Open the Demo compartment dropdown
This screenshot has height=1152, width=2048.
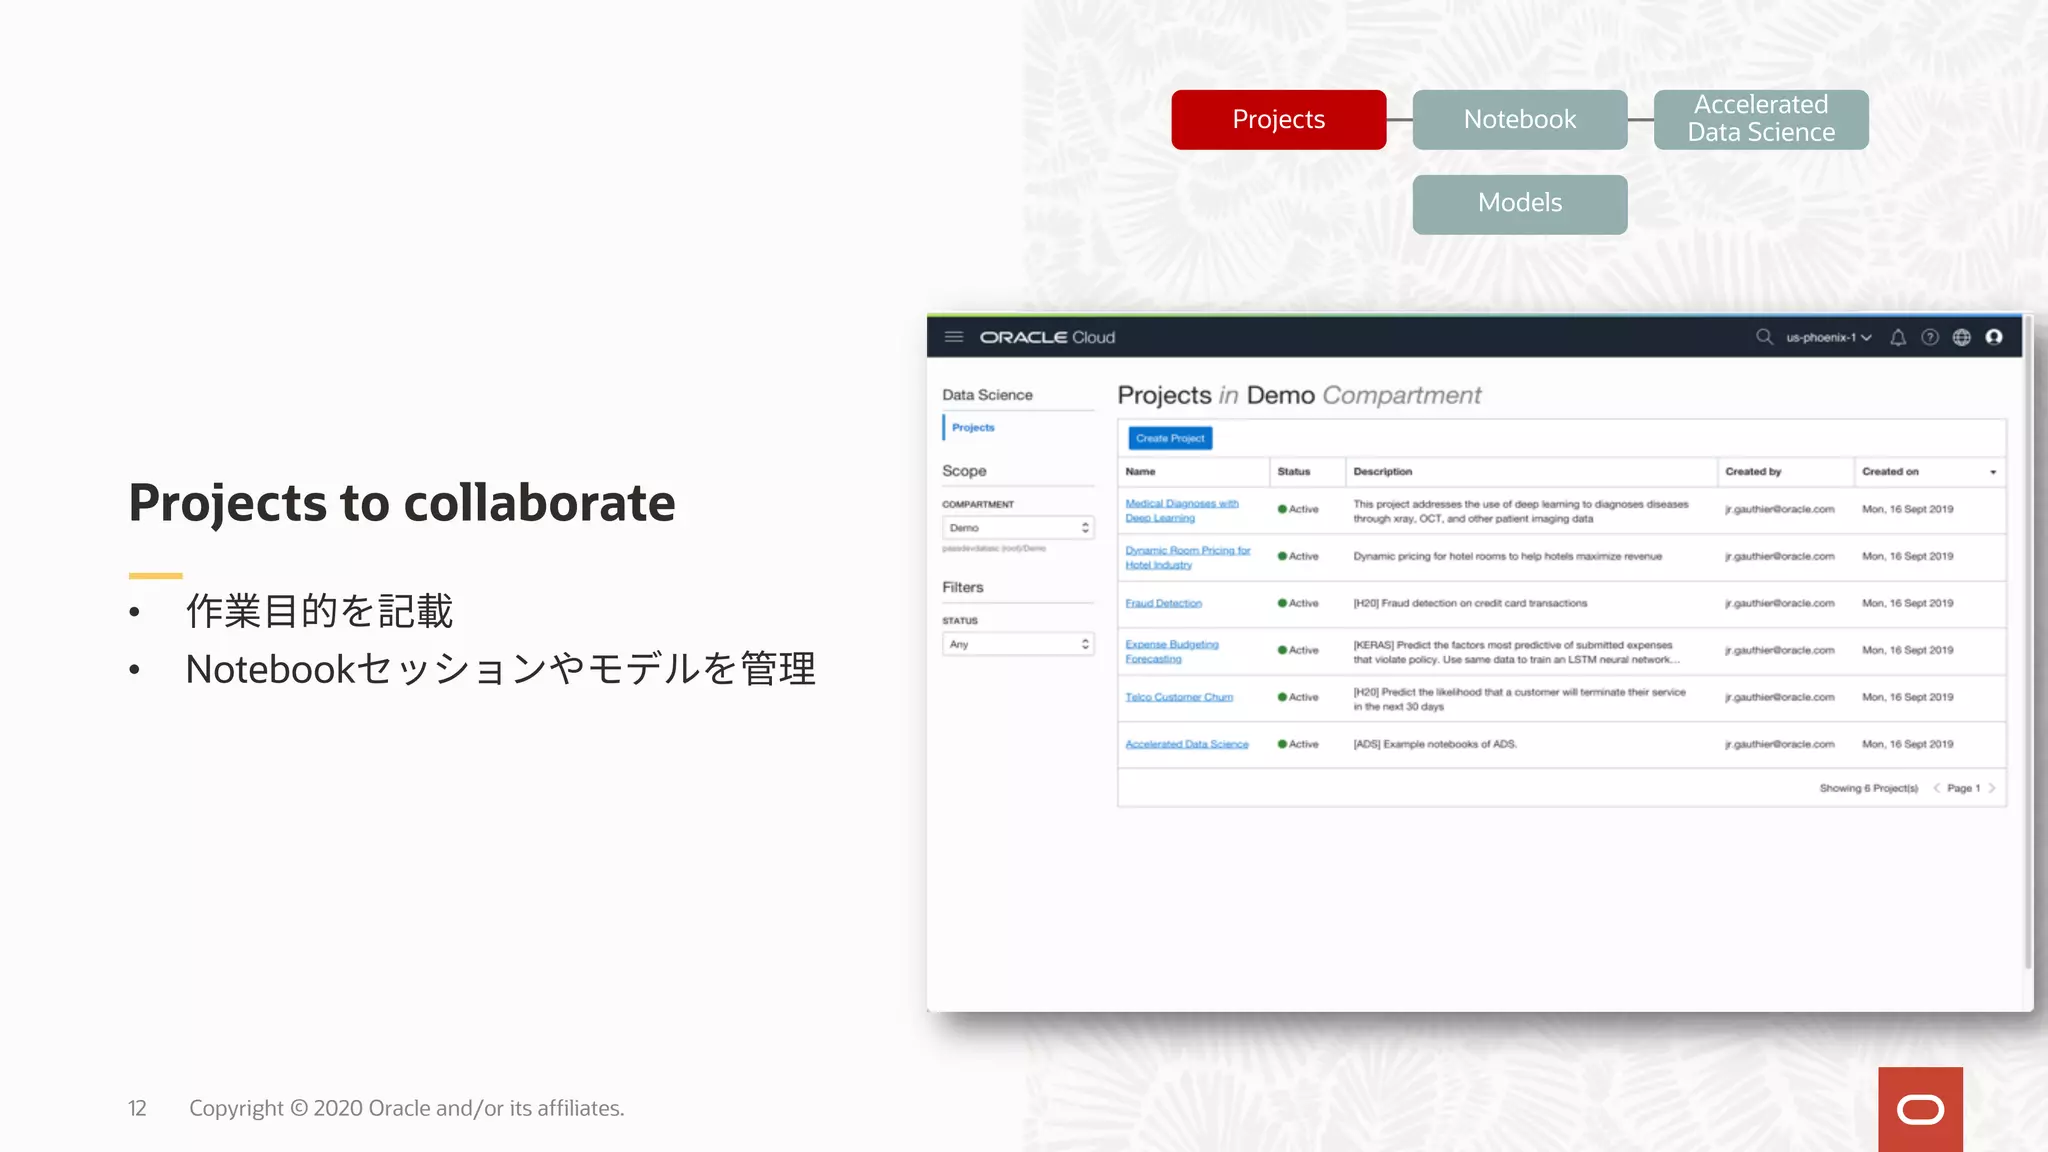(x=1018, y=527)
